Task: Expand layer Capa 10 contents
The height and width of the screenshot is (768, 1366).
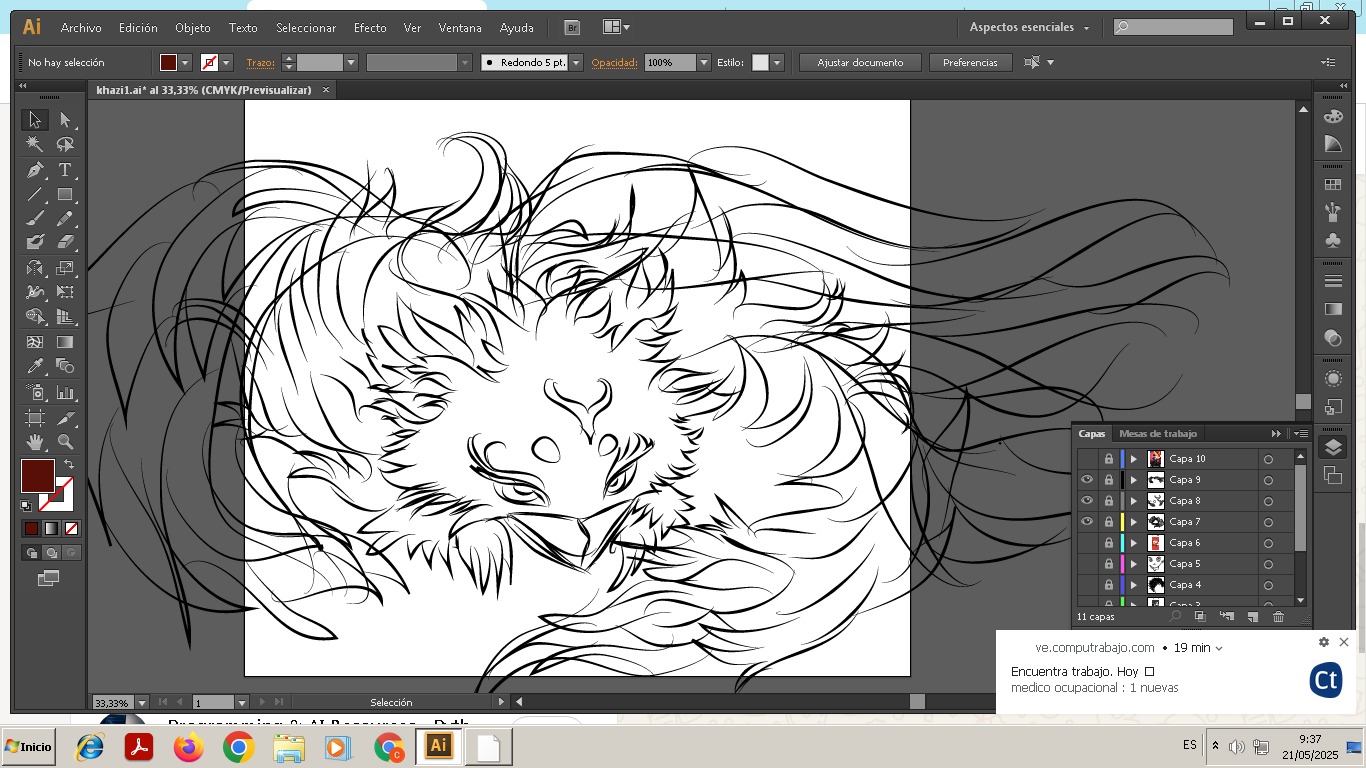Action: point(1133,459)
